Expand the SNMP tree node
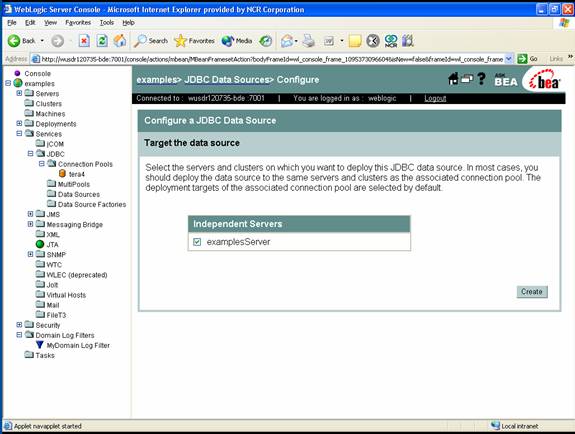The width and height of the screenshot is (575, 434). click(x=30, y=254)
